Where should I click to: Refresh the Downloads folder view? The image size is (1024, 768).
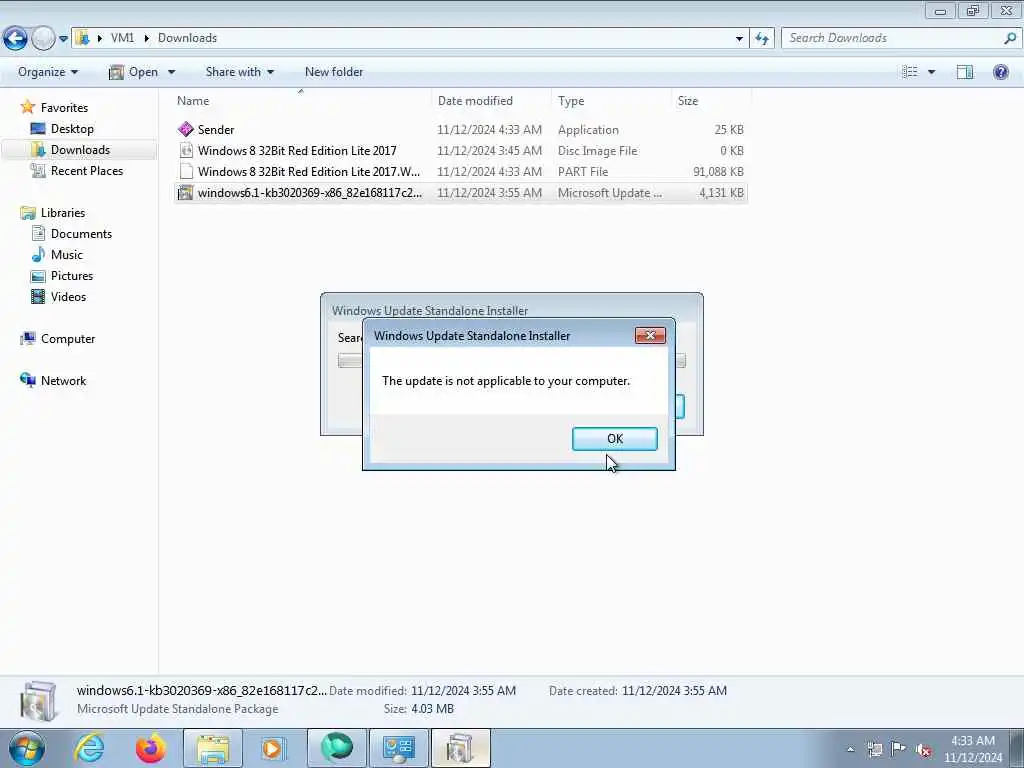click(x=762, y=39)
